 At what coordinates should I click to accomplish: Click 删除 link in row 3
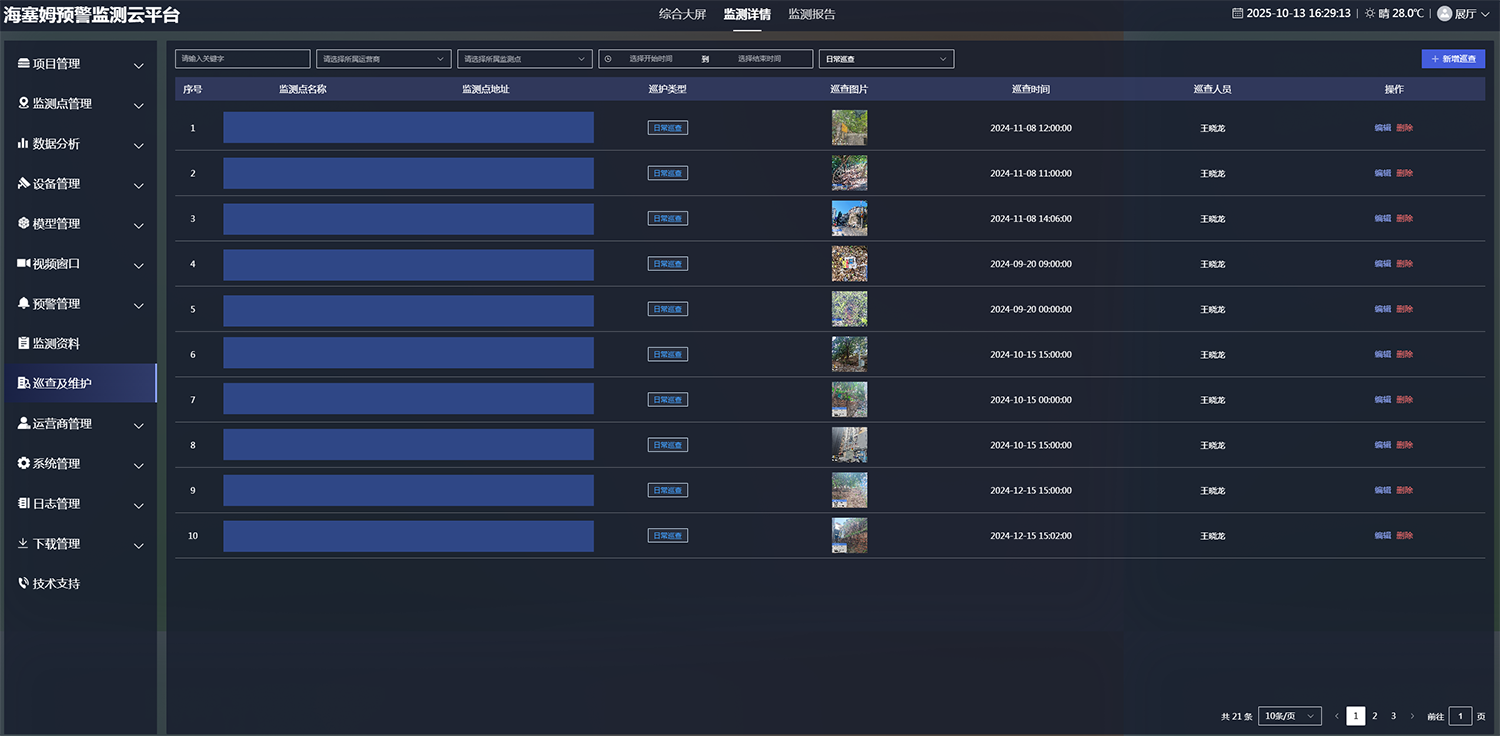pyautogui.click(x=1405, y=219)
